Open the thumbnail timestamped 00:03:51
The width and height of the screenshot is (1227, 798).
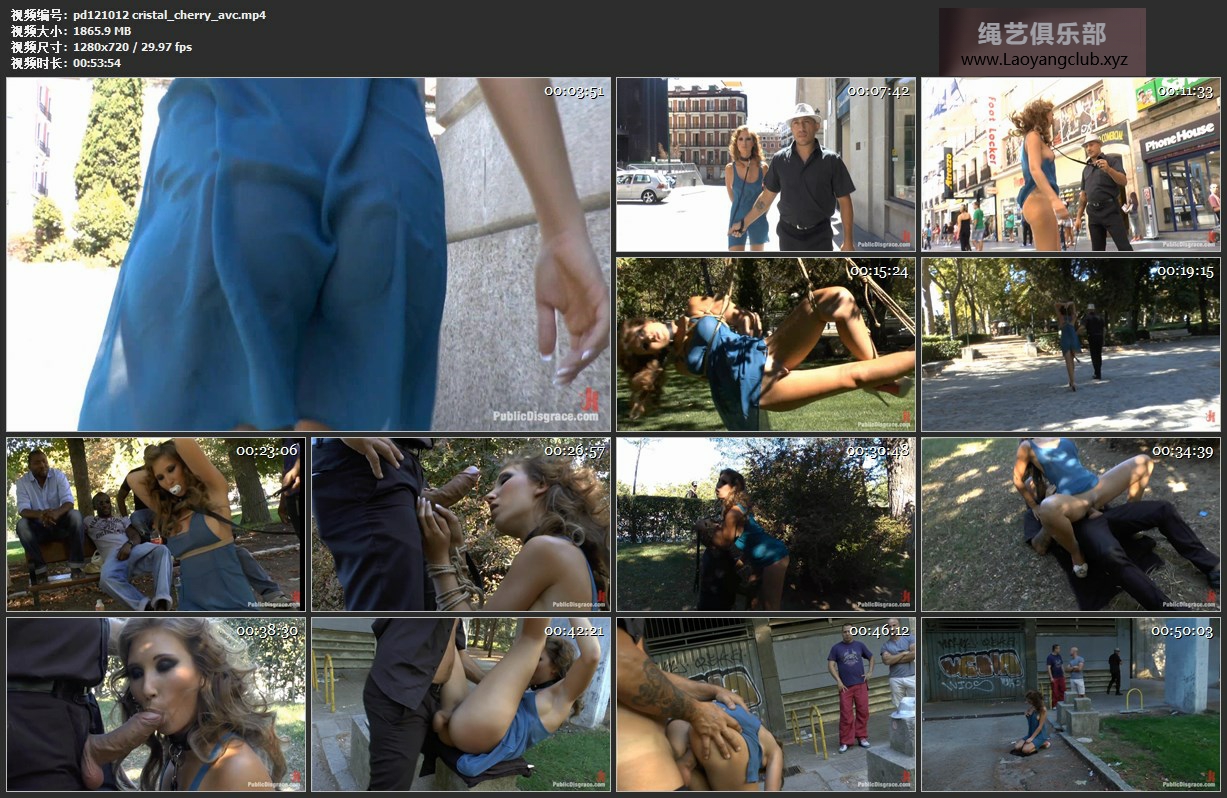[x=308, y=254]
